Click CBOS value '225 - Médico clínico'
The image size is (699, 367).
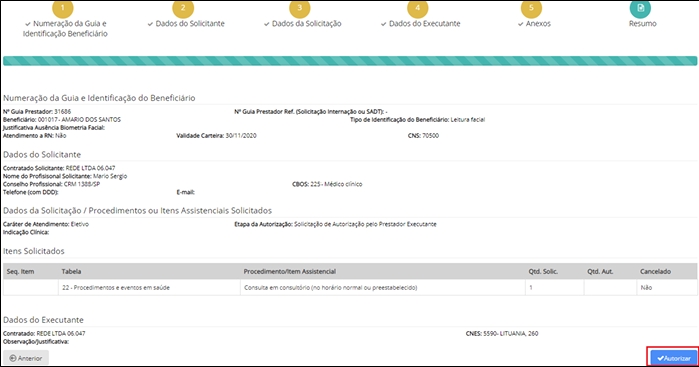coord(336,184)
